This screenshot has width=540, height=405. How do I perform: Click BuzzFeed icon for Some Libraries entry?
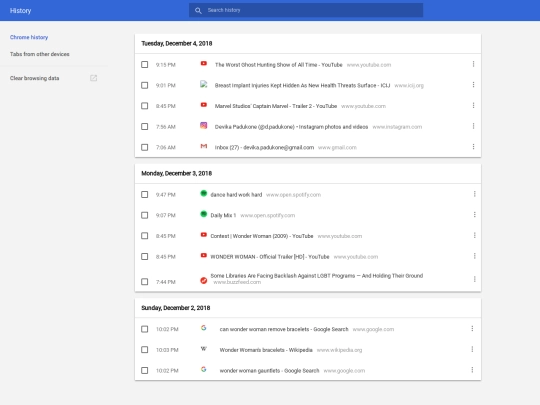click(204, 281)
